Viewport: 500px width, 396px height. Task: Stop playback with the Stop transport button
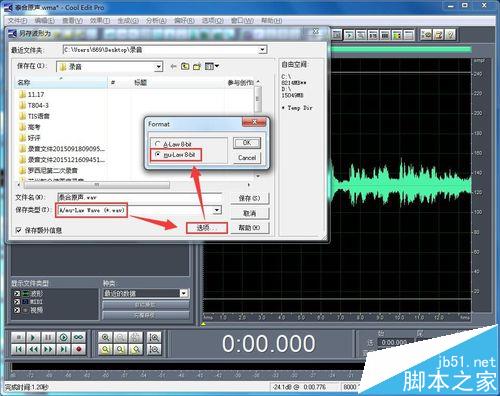pyautogui.click(x=18, y=337)
